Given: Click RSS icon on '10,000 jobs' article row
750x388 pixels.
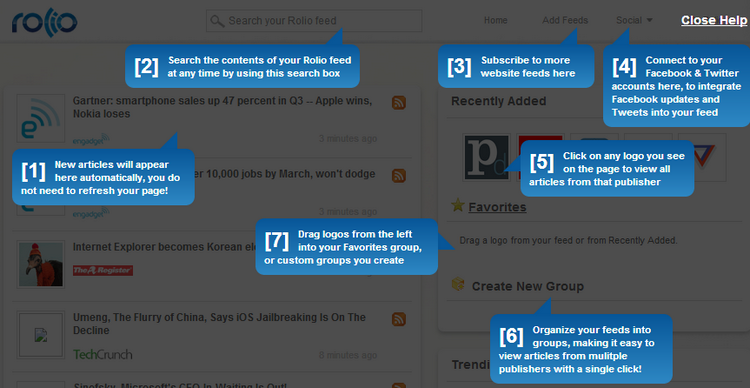Looking at the screenshot, I should 399,176.
